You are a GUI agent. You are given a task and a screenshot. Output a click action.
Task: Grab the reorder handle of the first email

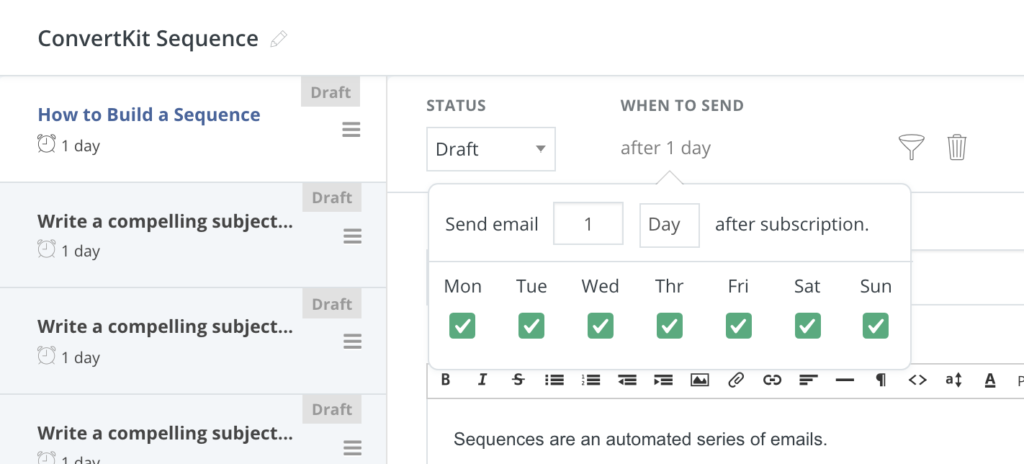[351, 130]
